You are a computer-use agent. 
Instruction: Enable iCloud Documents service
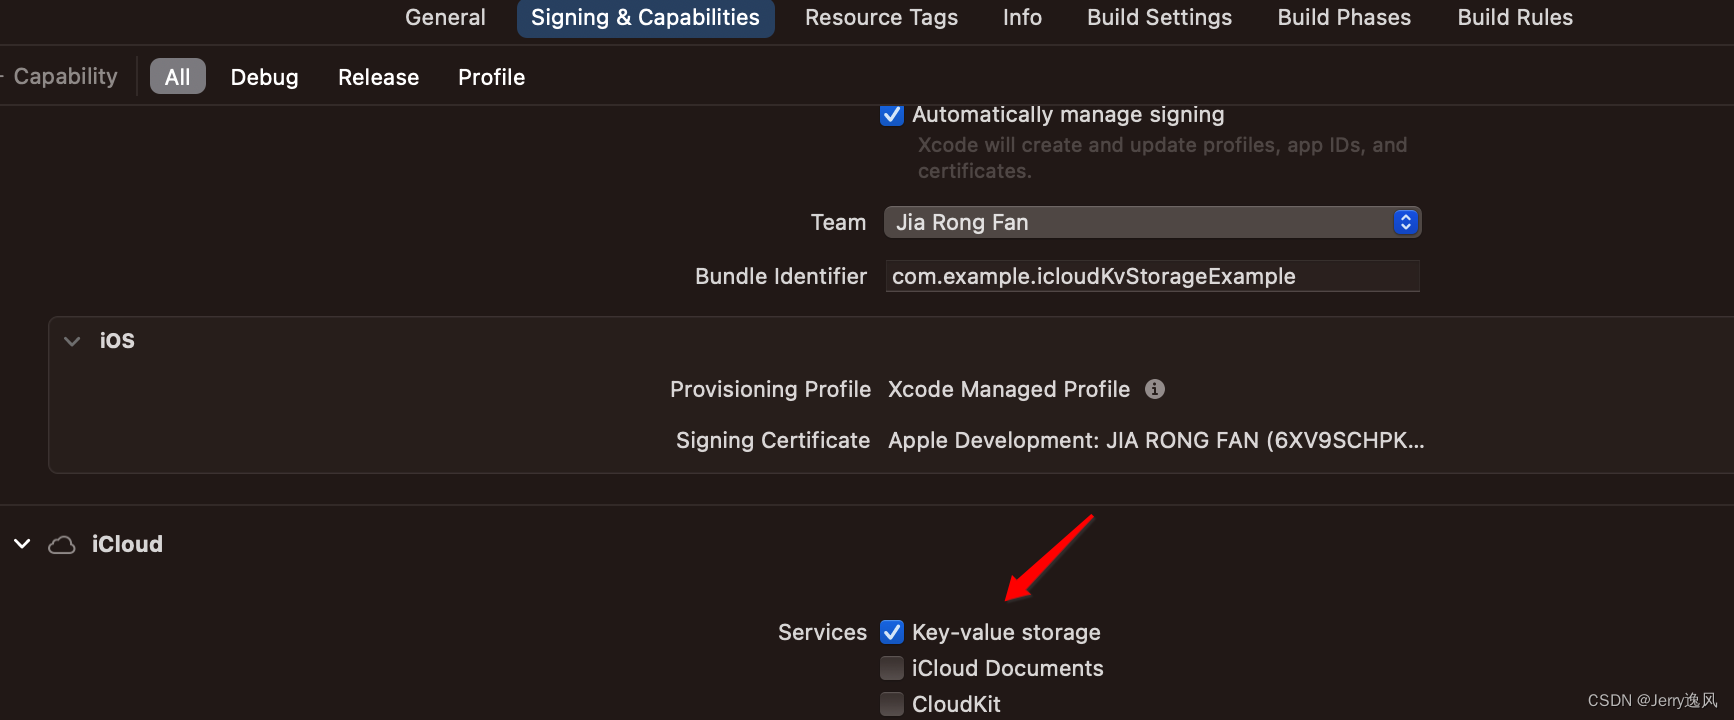point(892,668)
